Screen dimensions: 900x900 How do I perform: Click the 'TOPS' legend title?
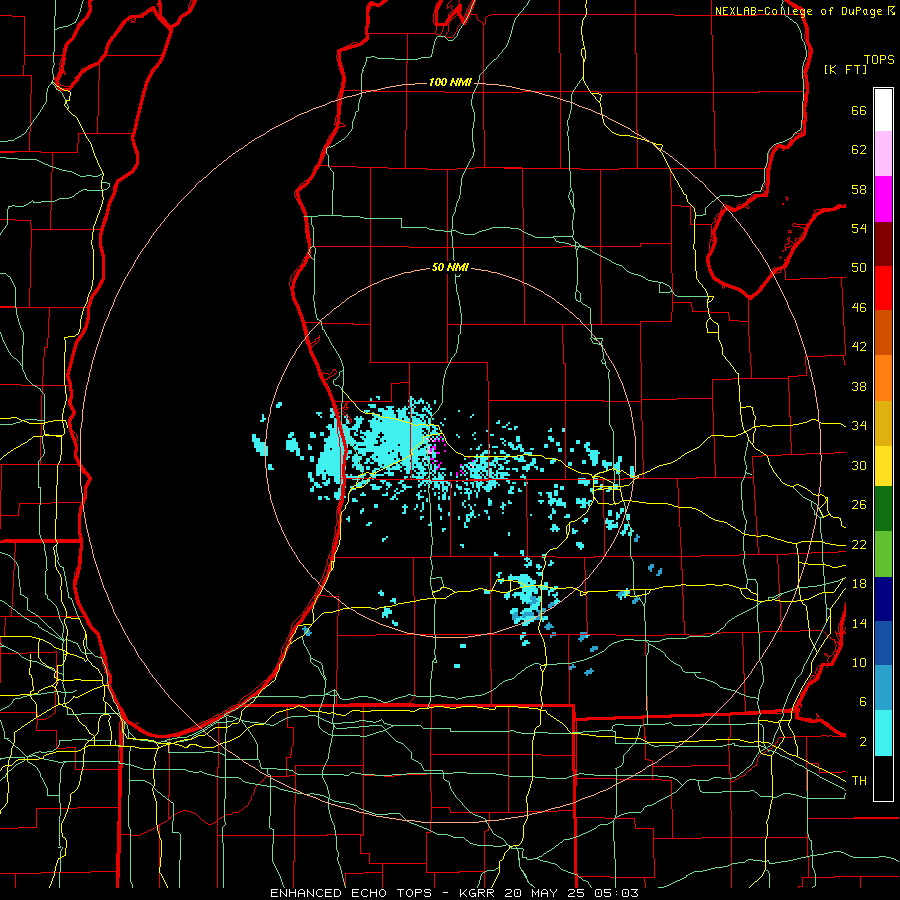pyautogui.click(x=879, y=60)
